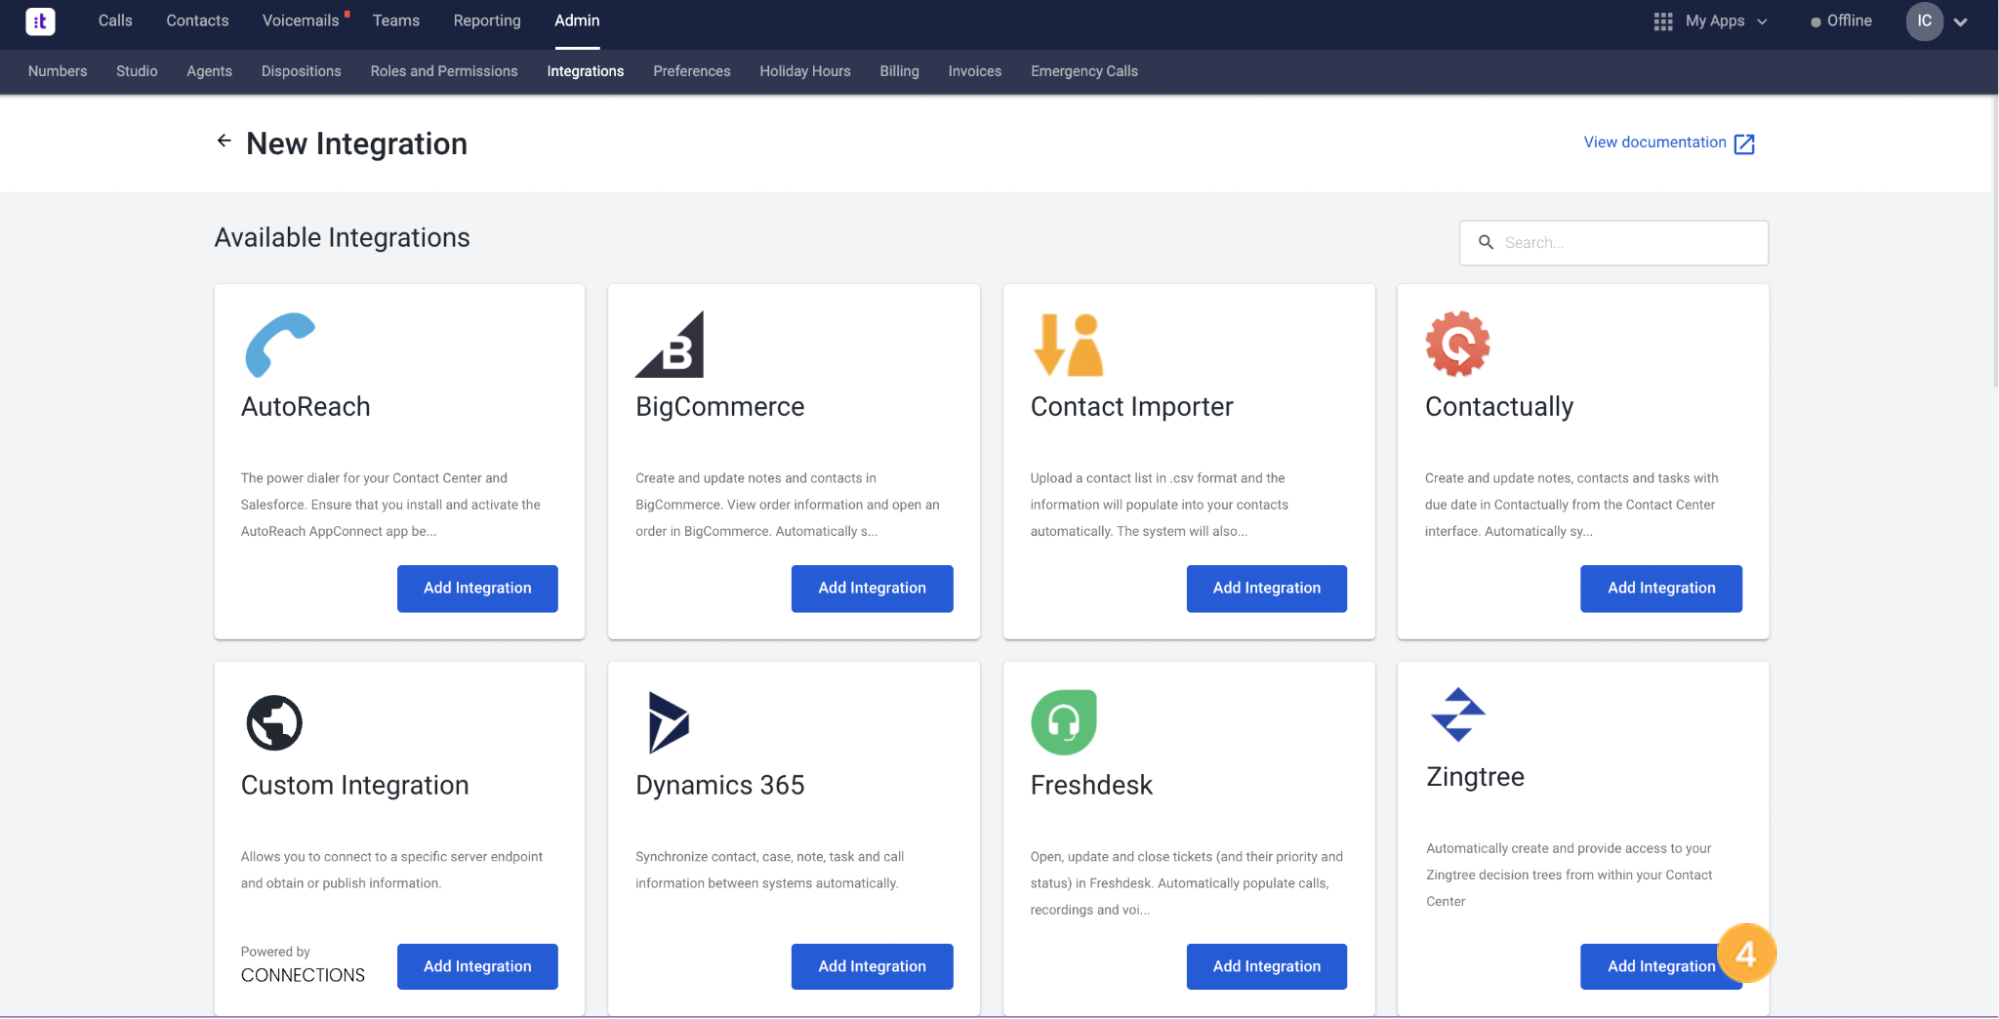Go to Studio admin section

pyautogui.click(x=137, y=71)
